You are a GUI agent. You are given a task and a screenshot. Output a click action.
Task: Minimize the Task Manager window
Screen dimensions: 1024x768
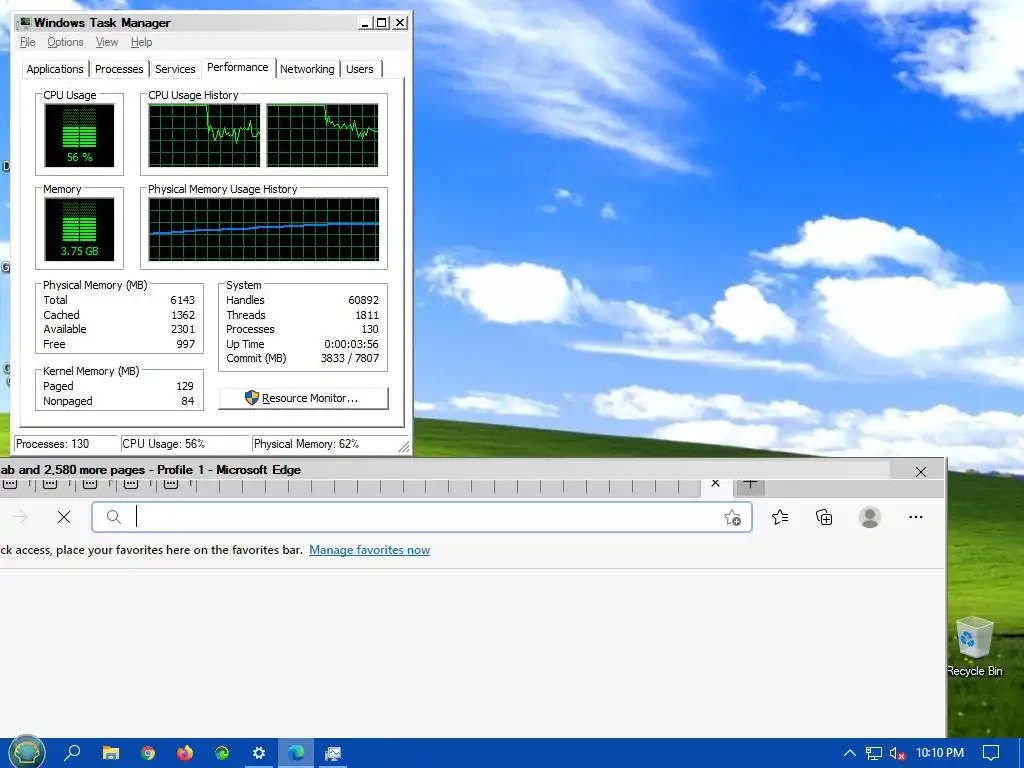click(366, 23)
